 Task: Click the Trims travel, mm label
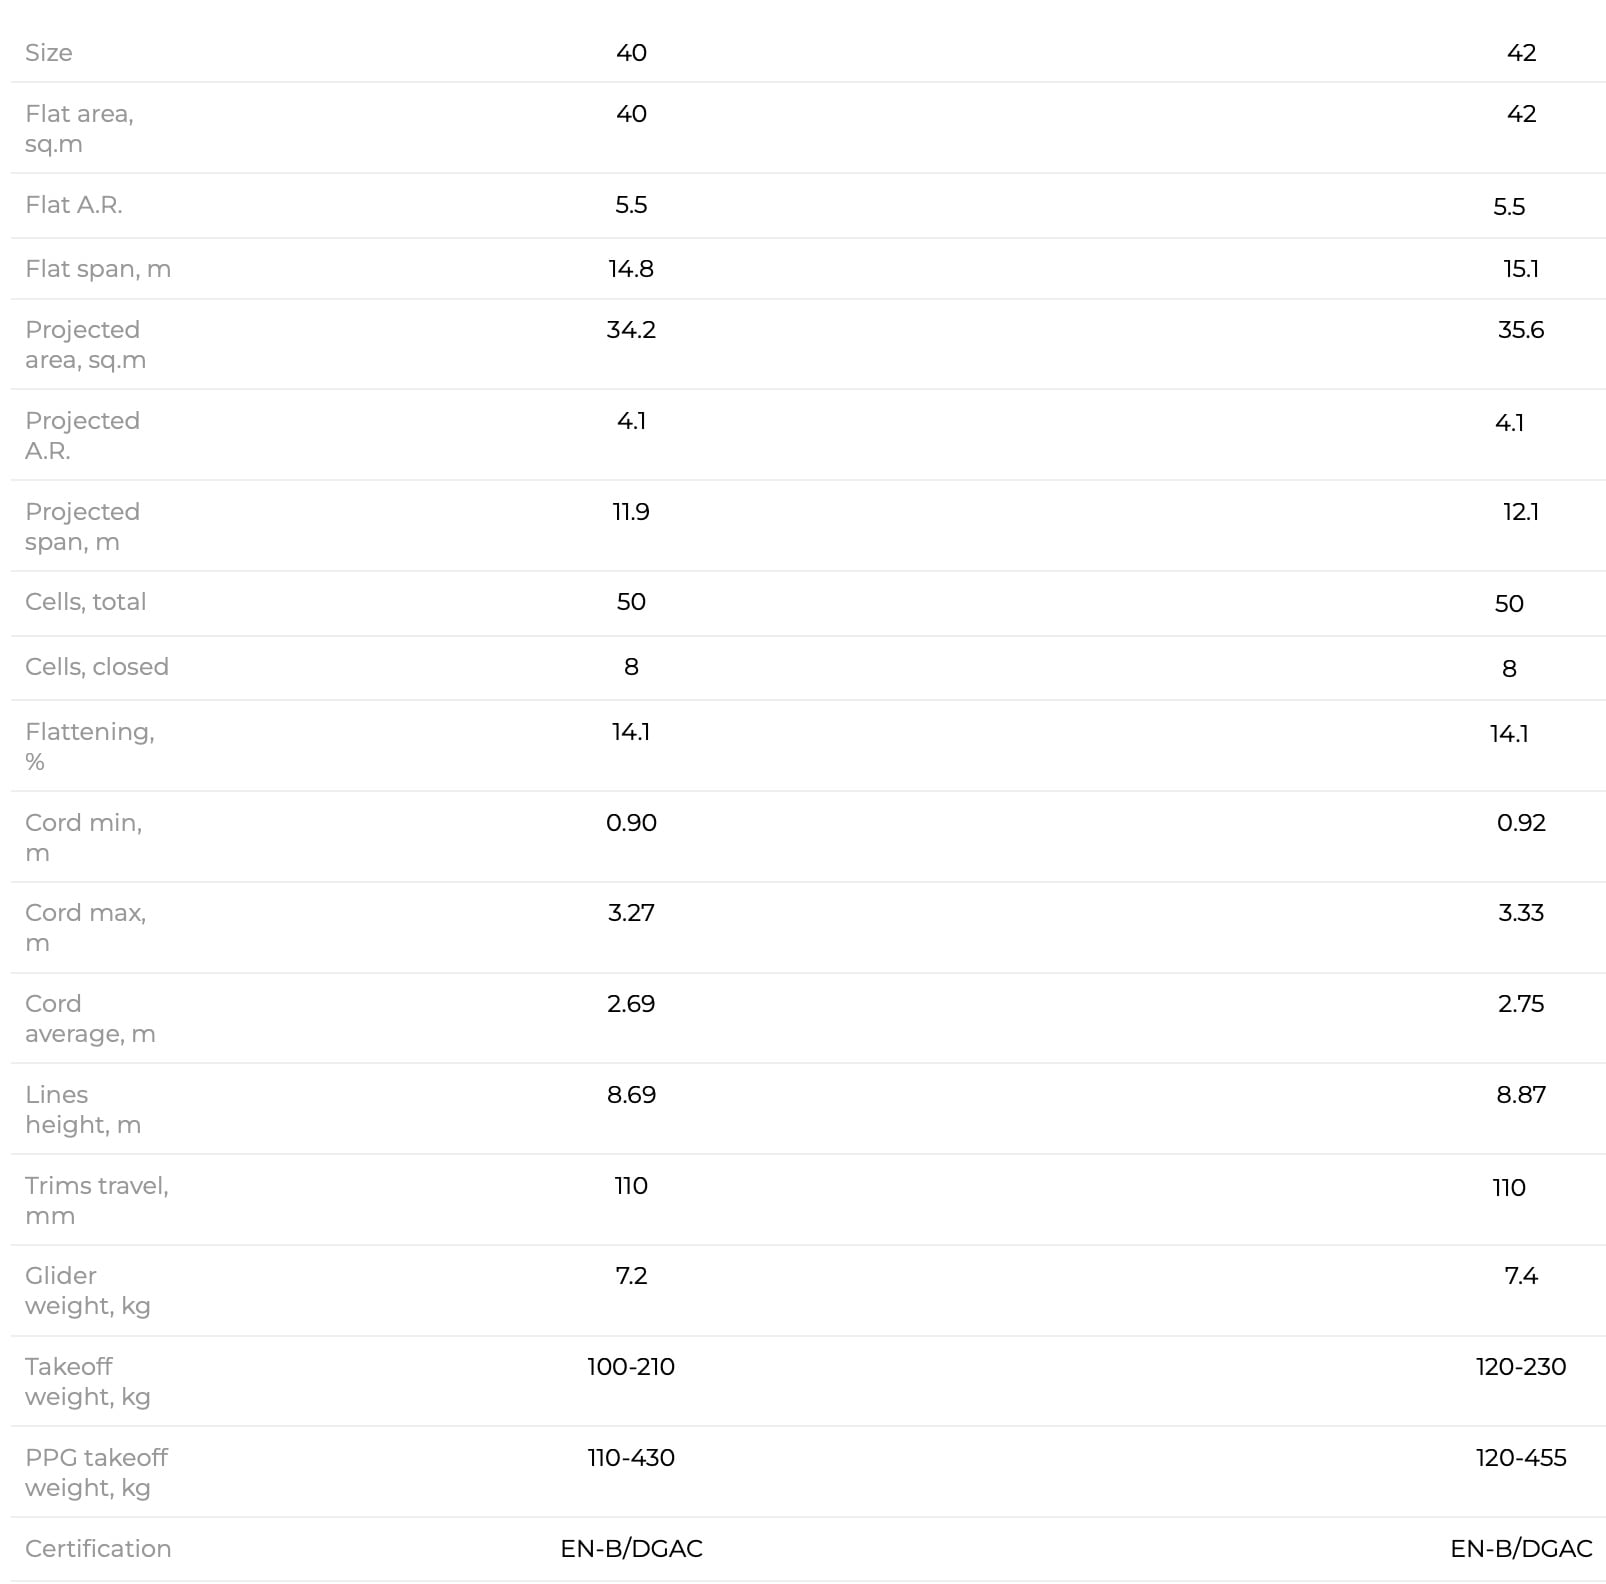97,1201
